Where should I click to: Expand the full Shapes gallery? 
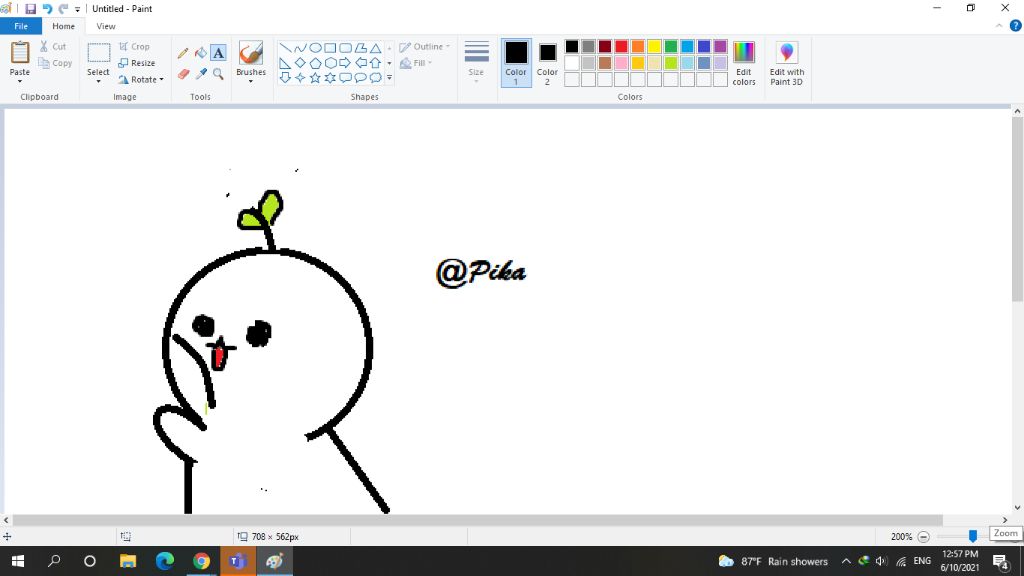389,78
